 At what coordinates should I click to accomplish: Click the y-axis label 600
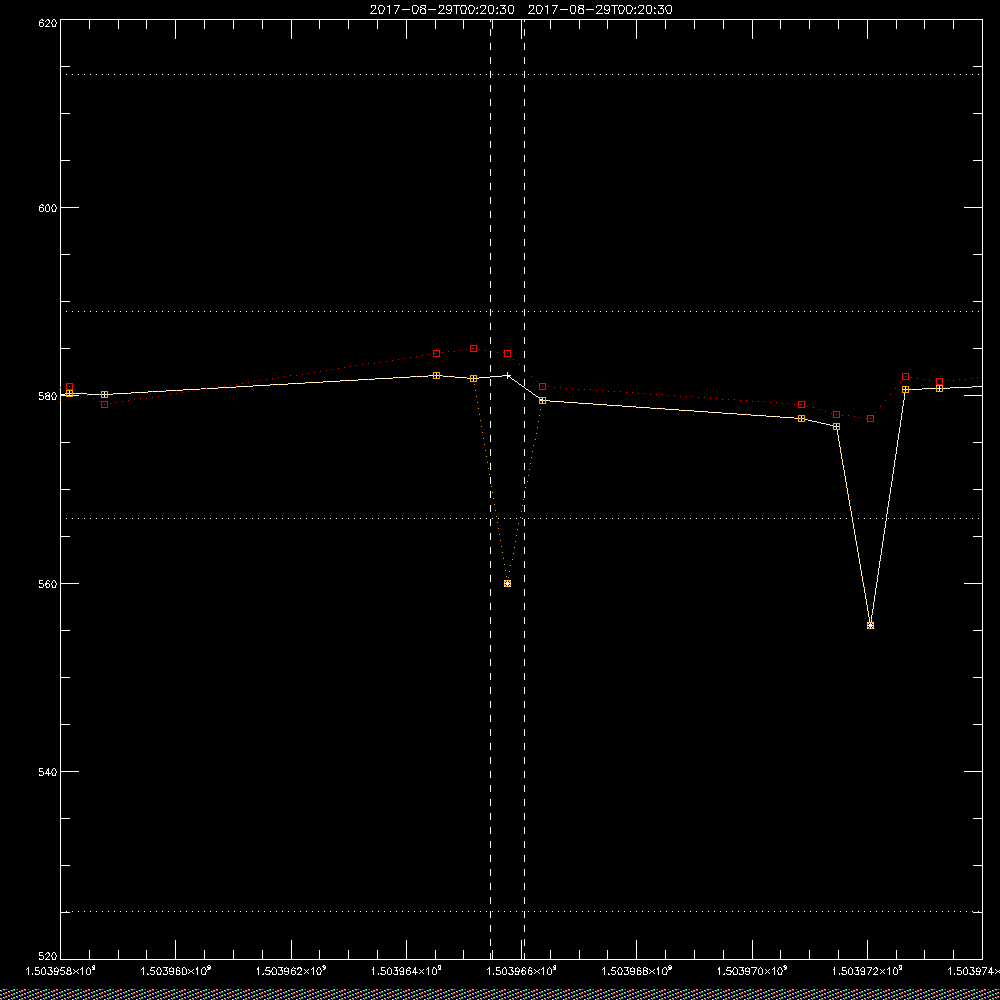tap(48, 208)
